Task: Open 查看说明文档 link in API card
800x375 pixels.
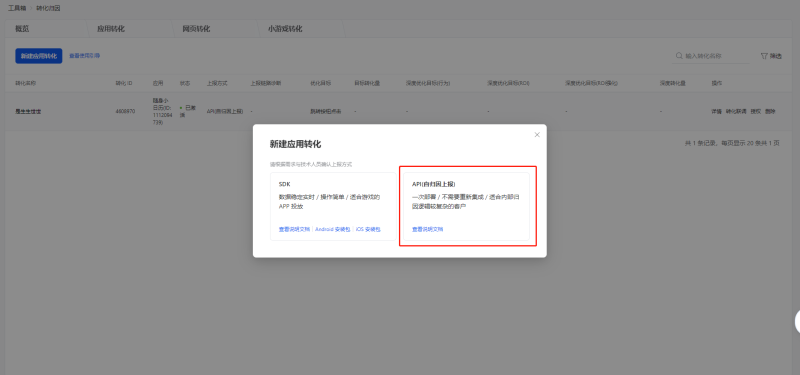Action: click(428, 230)
